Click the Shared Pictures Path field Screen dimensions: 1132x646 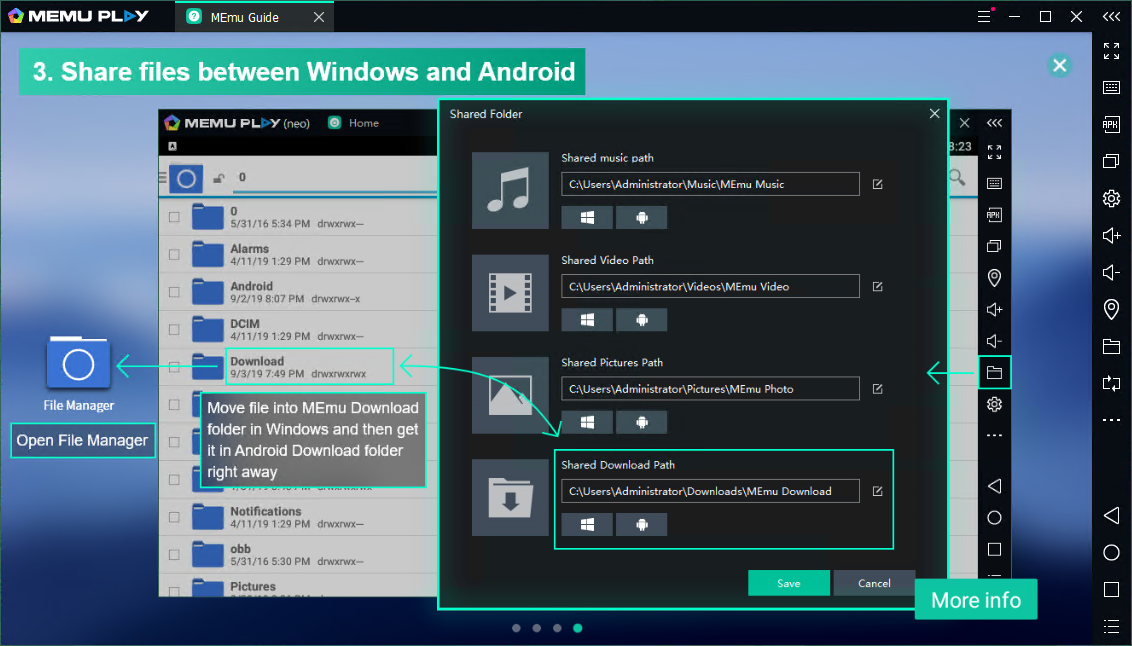710,389
